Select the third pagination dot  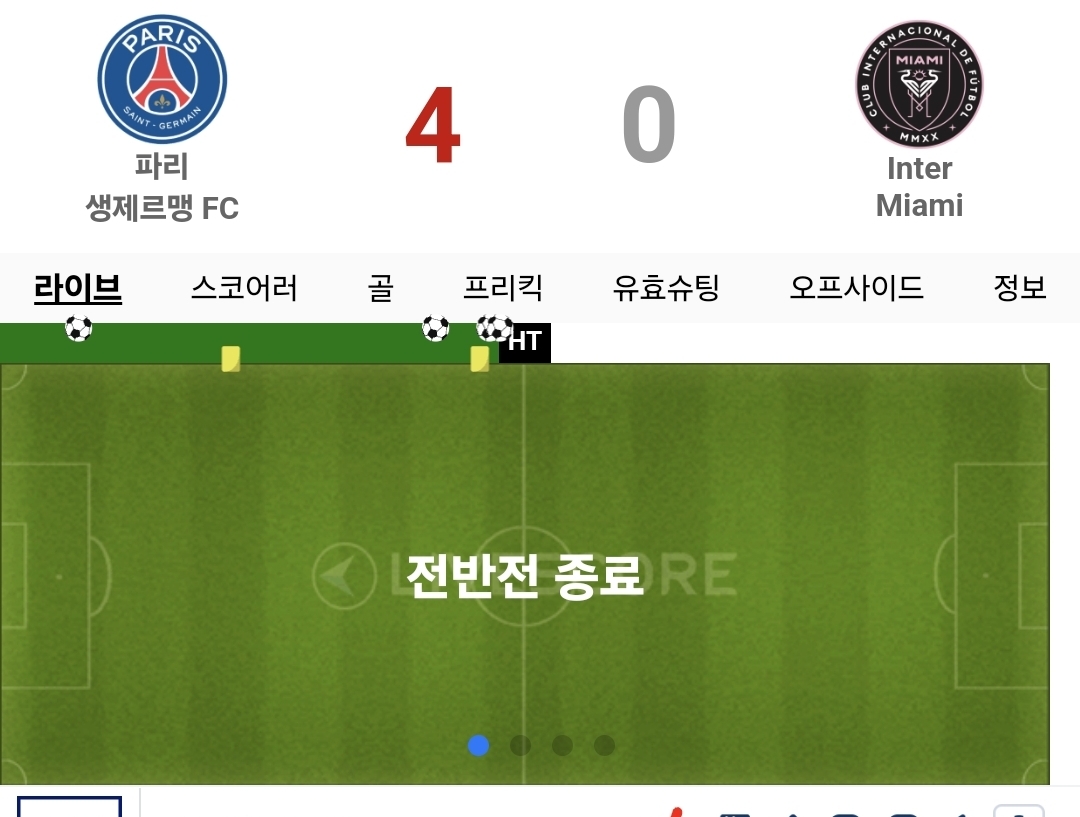(x=563, y=745)
